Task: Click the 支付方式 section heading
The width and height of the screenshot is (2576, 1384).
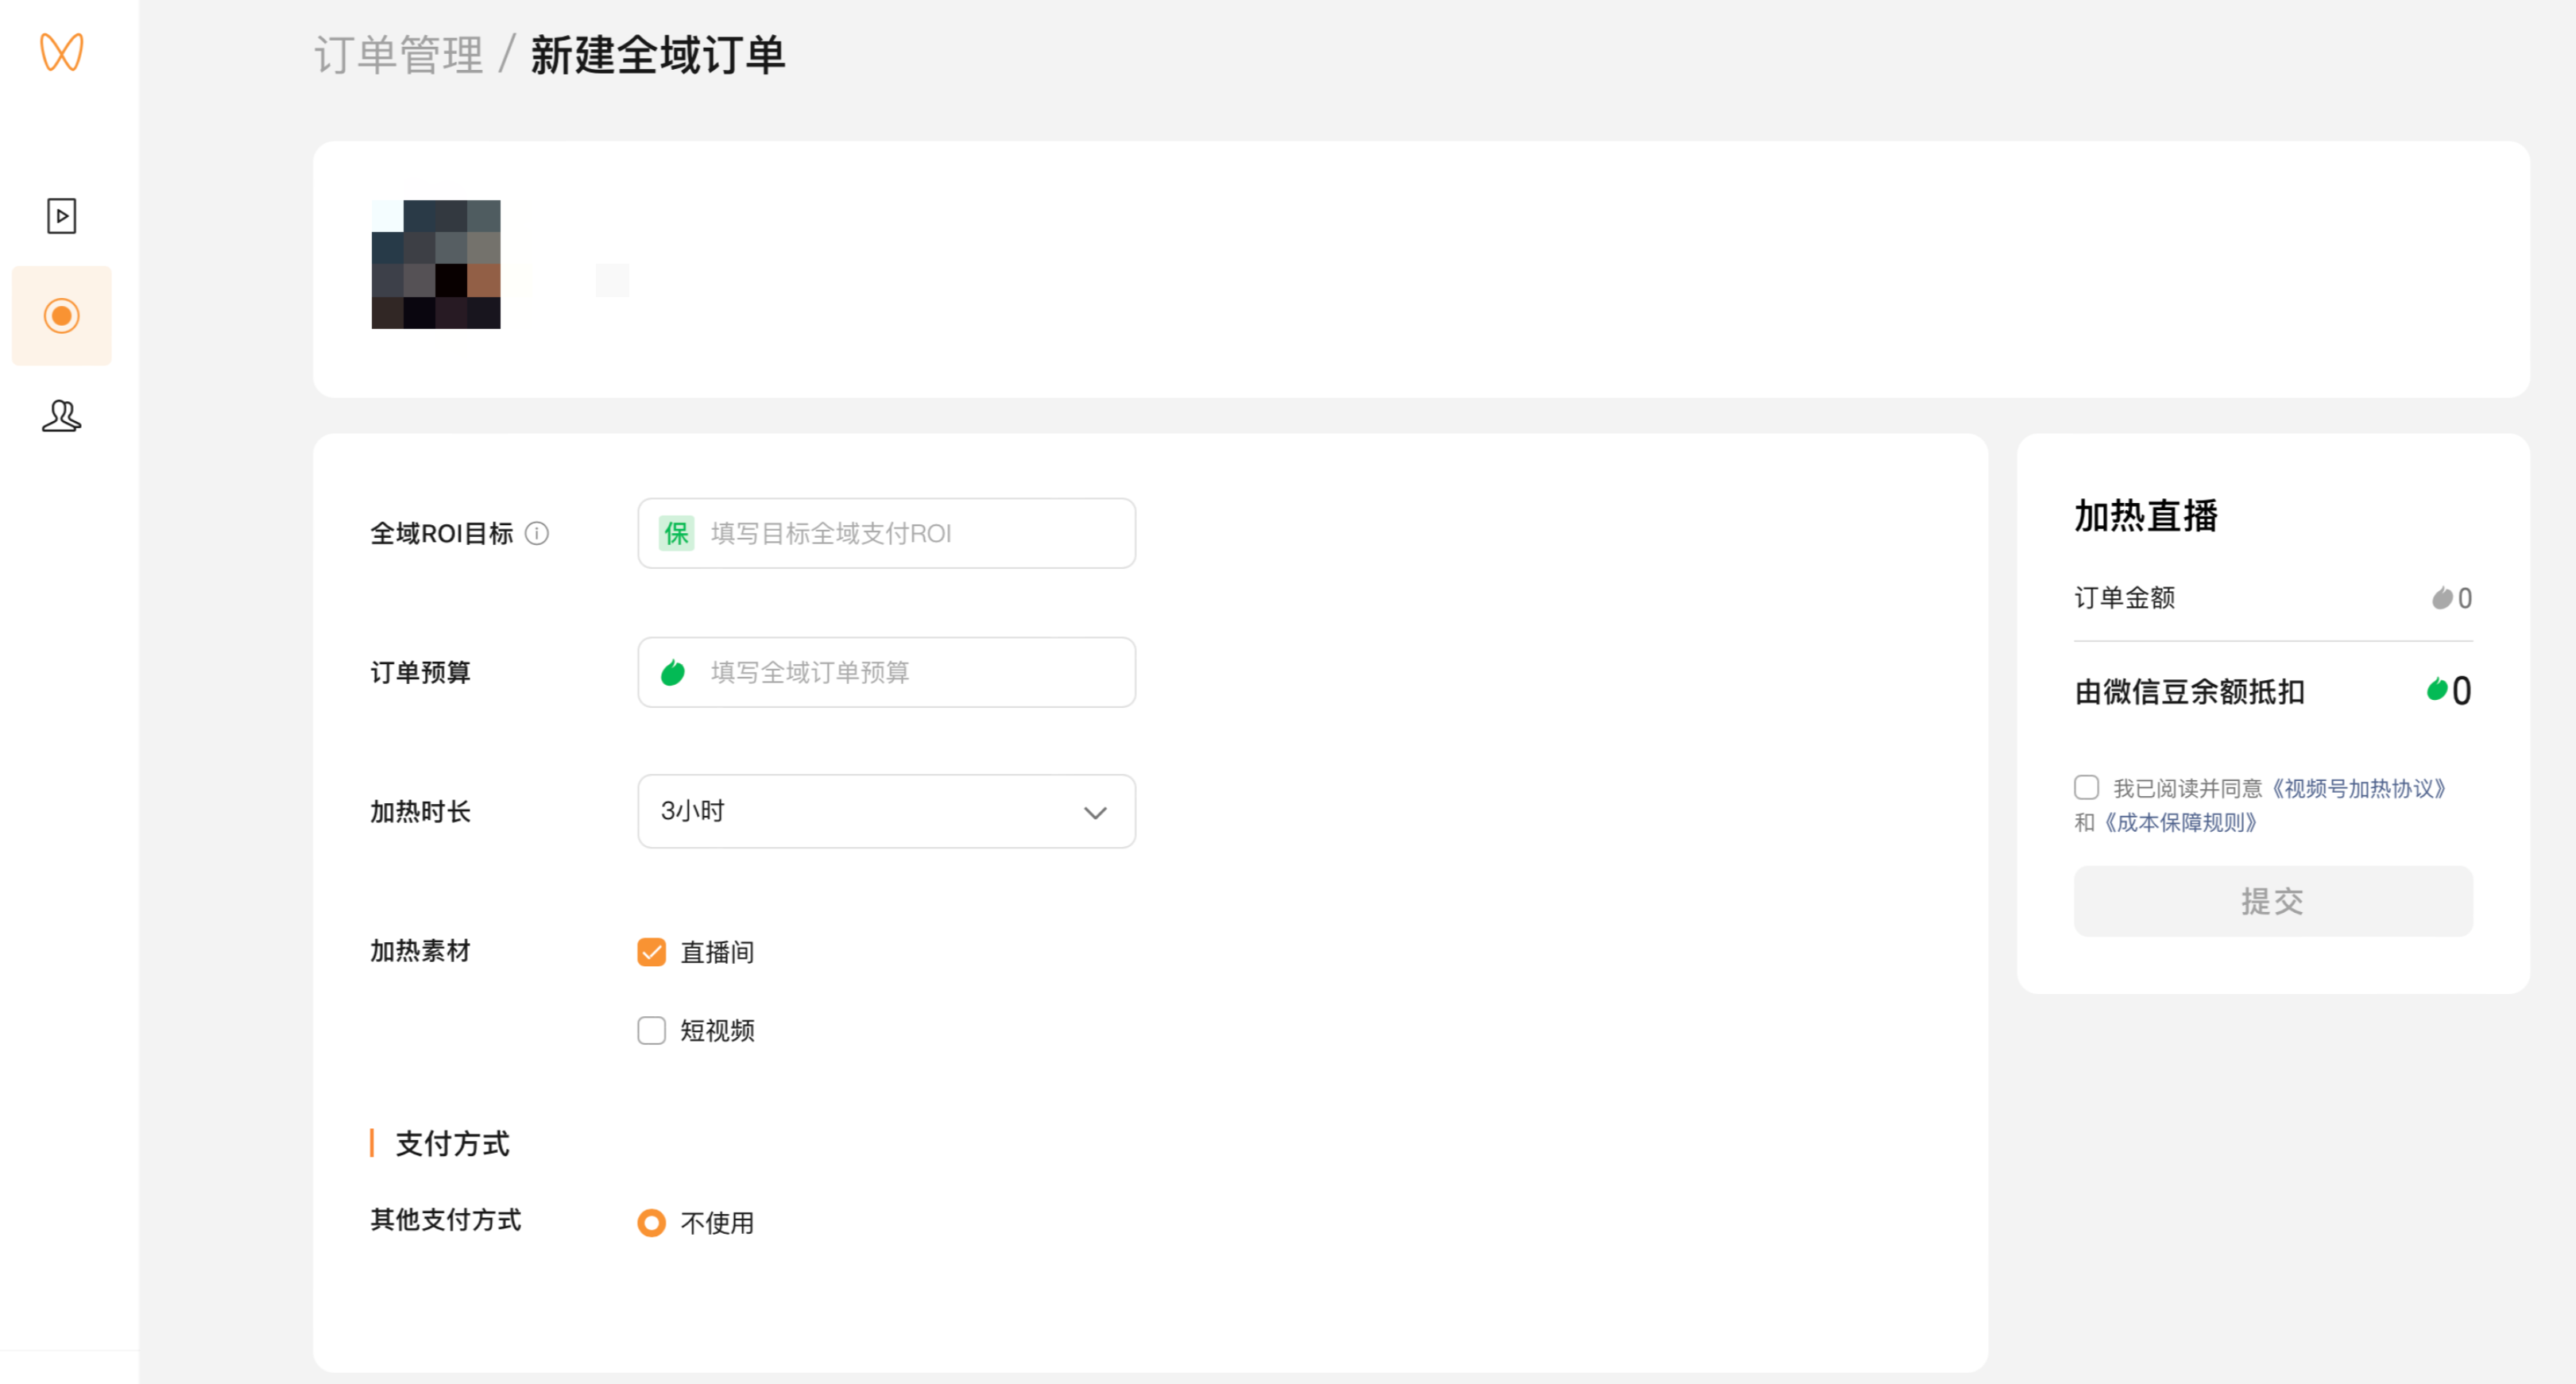Action: pyautogui.click(x=452, y=1143)
